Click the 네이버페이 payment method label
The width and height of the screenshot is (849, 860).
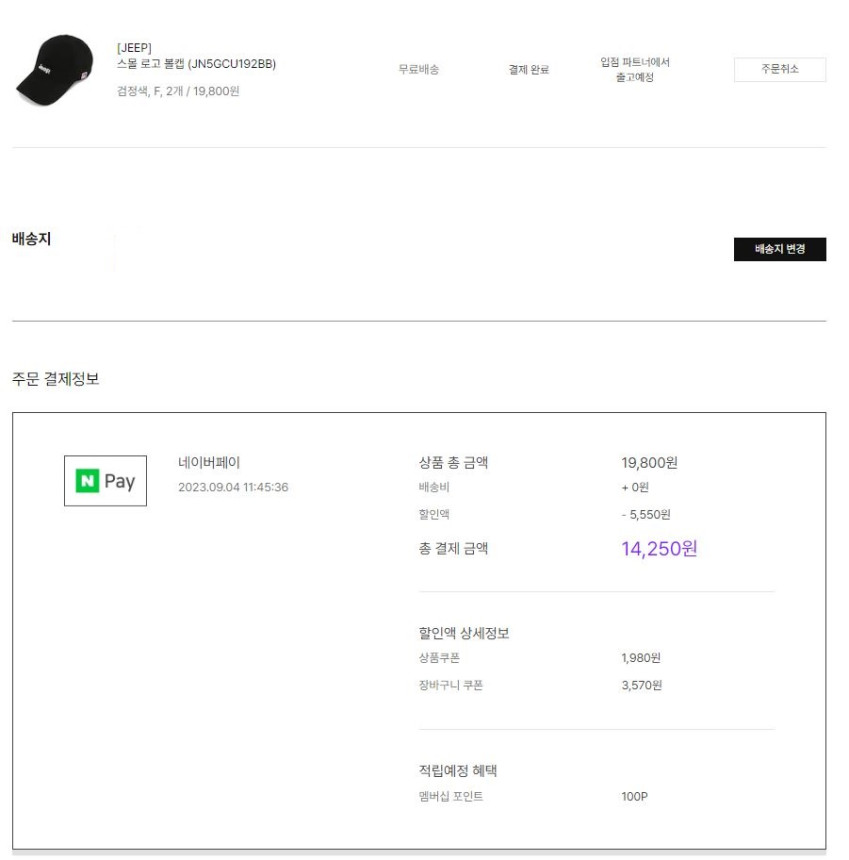point(208,462)
